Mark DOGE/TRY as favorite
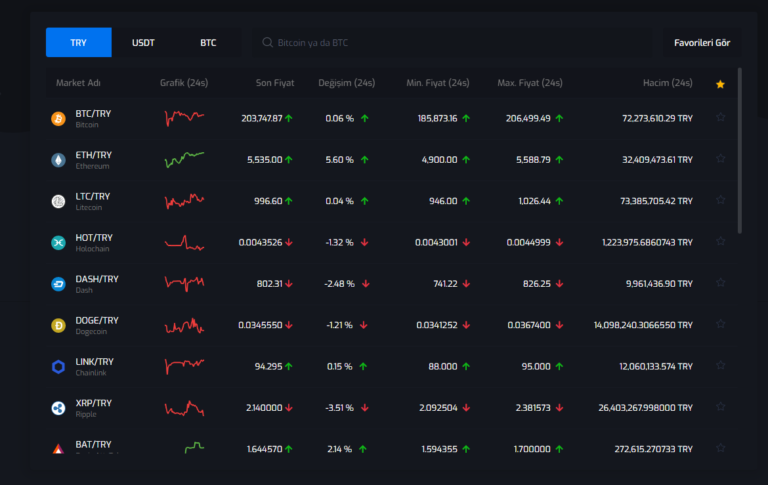 click(720, 325)
